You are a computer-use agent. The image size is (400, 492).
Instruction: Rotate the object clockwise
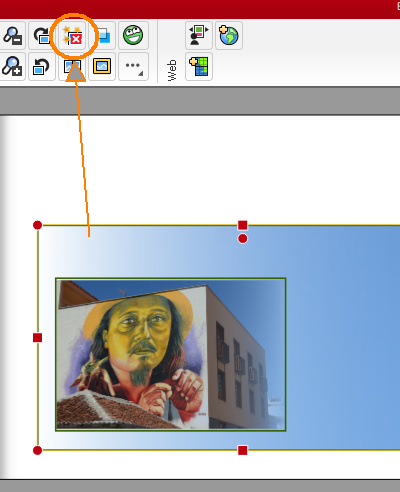(42, 35)
